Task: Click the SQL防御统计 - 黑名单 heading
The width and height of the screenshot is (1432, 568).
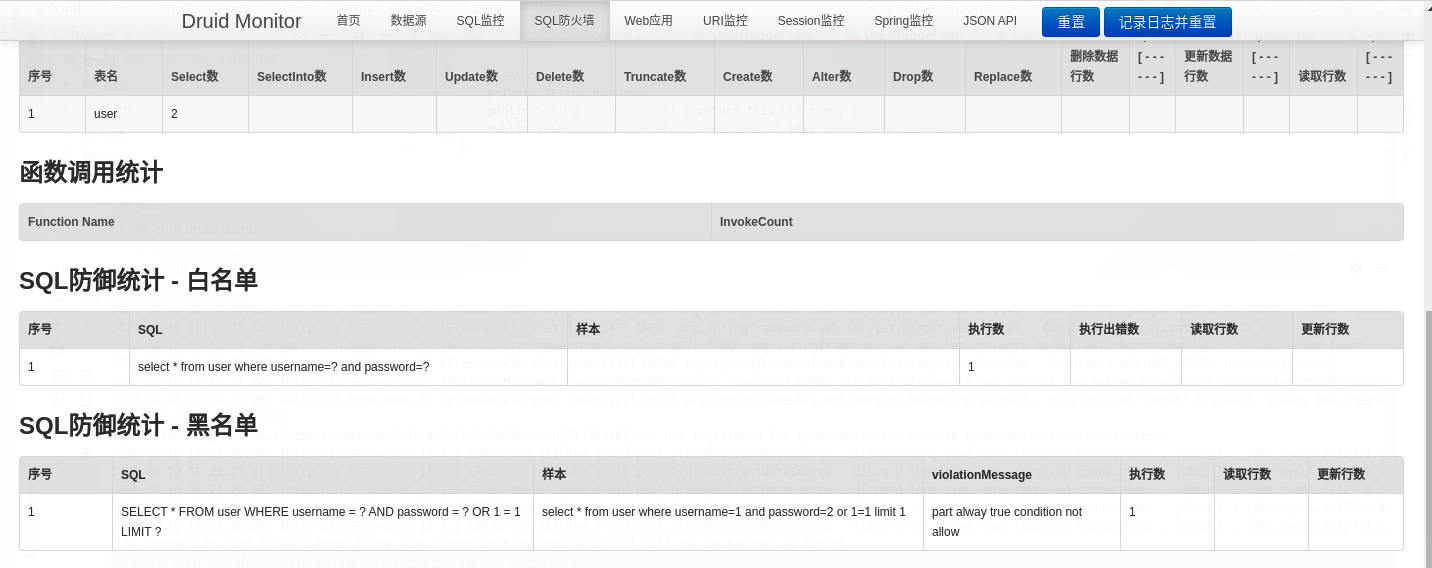Action: coord(138,425)
